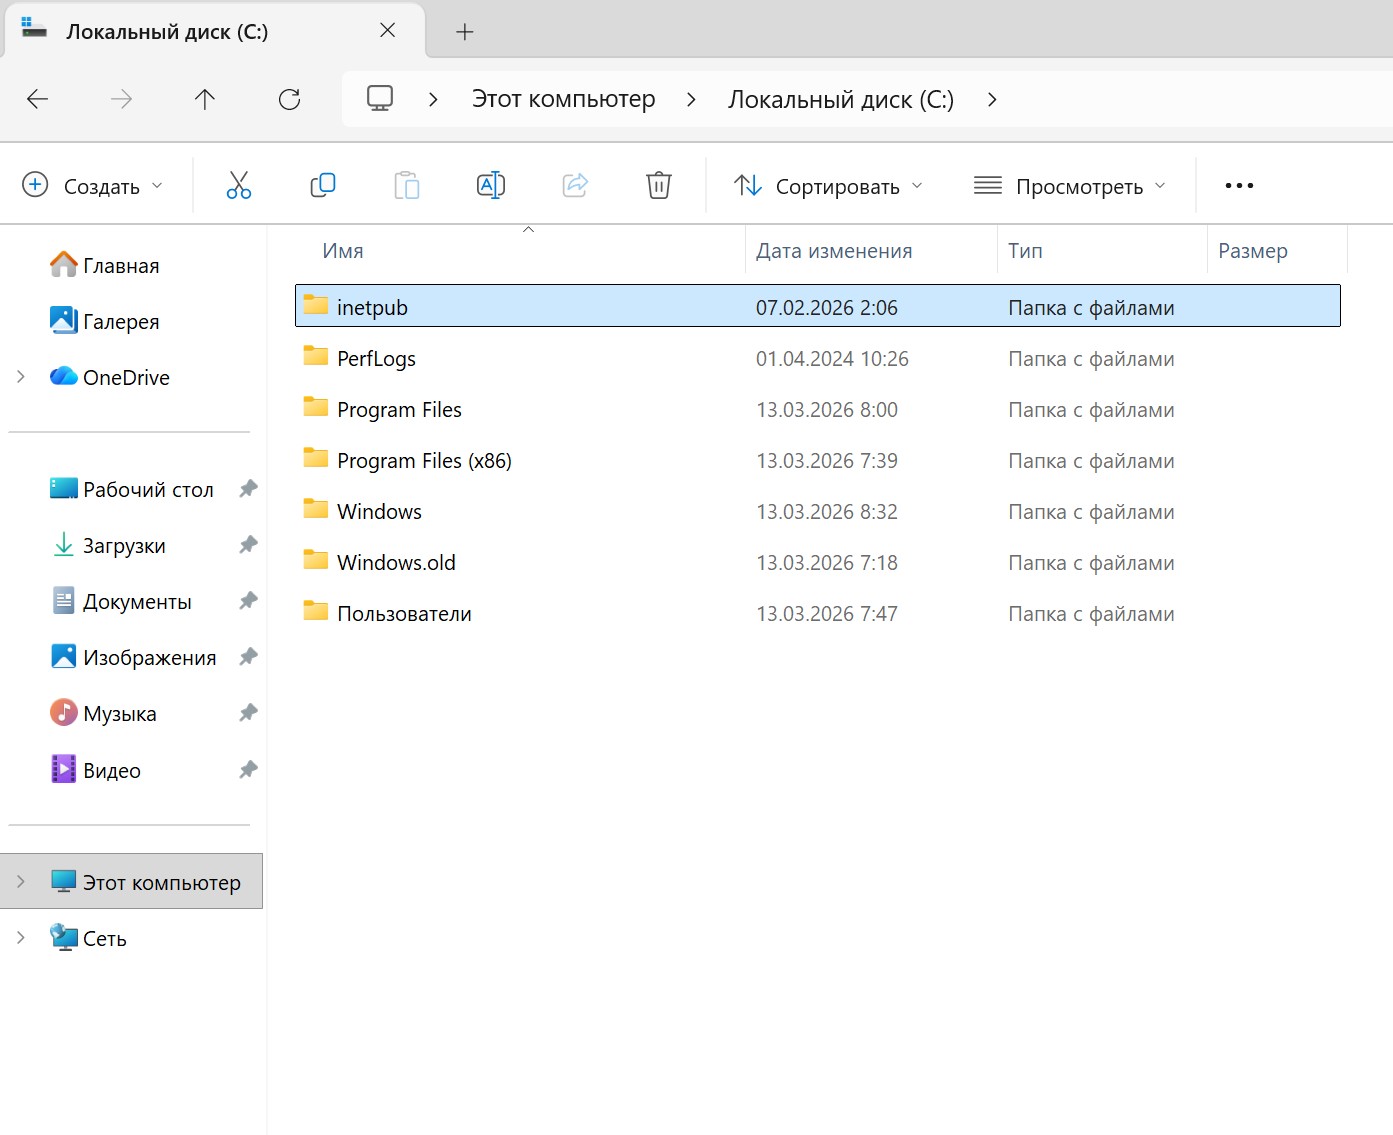
Task: Sort by the Тип column header
Action: [x=1102, y=250]
